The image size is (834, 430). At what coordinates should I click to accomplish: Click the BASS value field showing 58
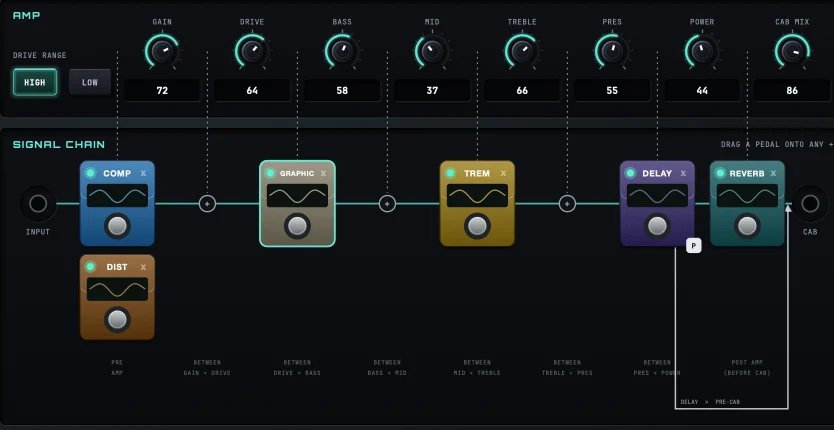click(x=342, y=90)
